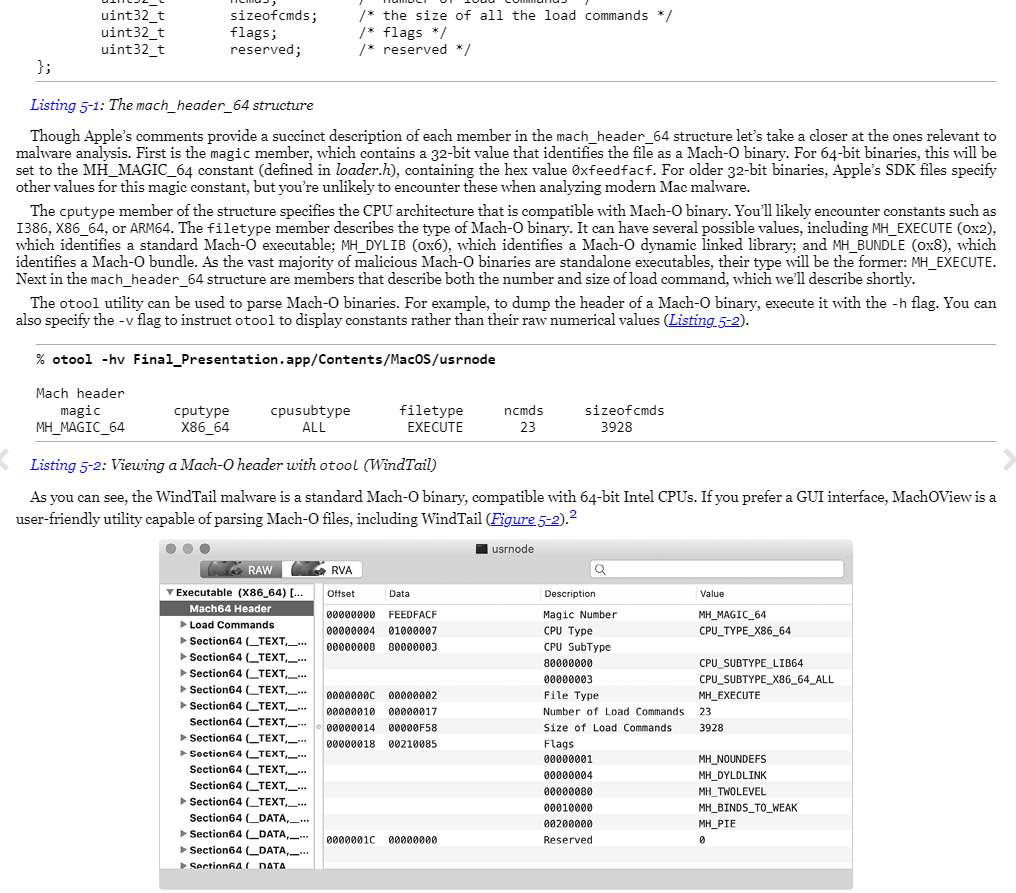This screenshot has width=1016, height=893.
Task: Switch to RVA address mode
Action: [324, 570]
